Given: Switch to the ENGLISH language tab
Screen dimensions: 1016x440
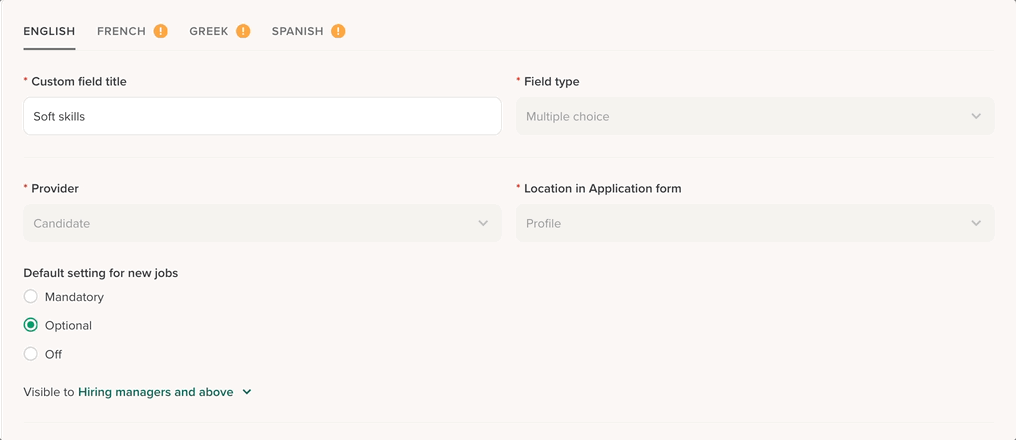Looking at the screenshot, I should coord(49,31).
